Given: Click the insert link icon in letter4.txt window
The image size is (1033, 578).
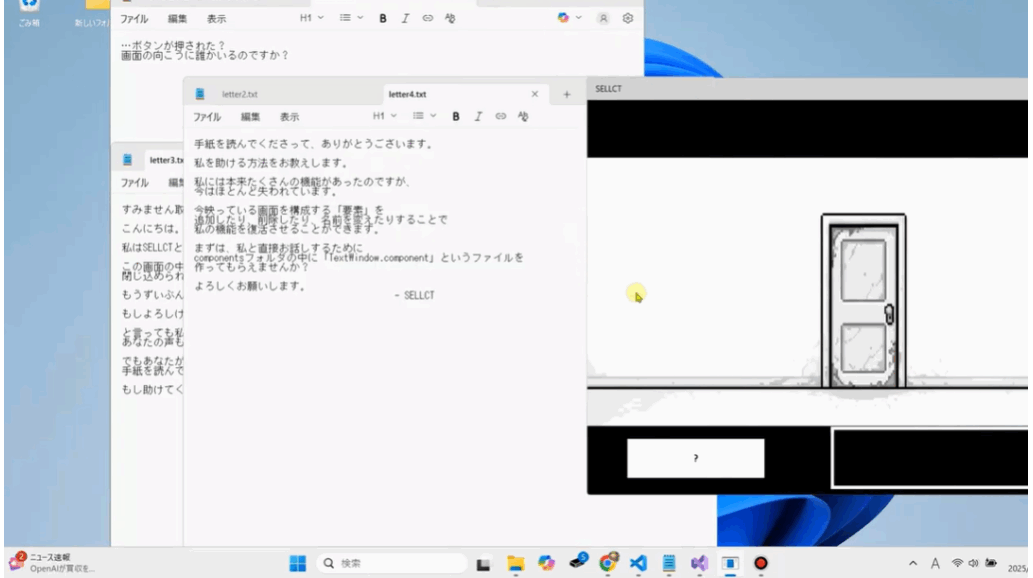Looking at the screenshot, I should pos(501,116).
